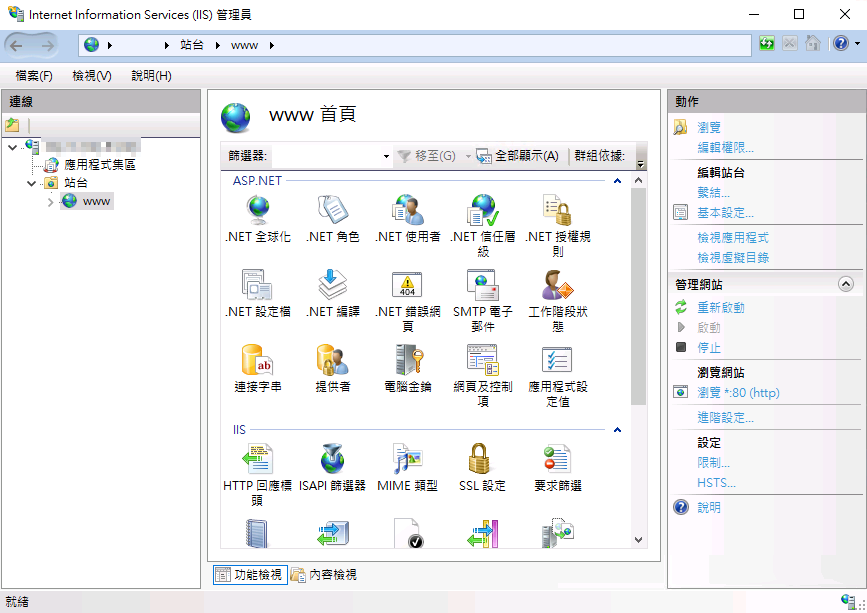Click the 瀏覽 action link
This screenshot has height=613, width=867.
709,128
